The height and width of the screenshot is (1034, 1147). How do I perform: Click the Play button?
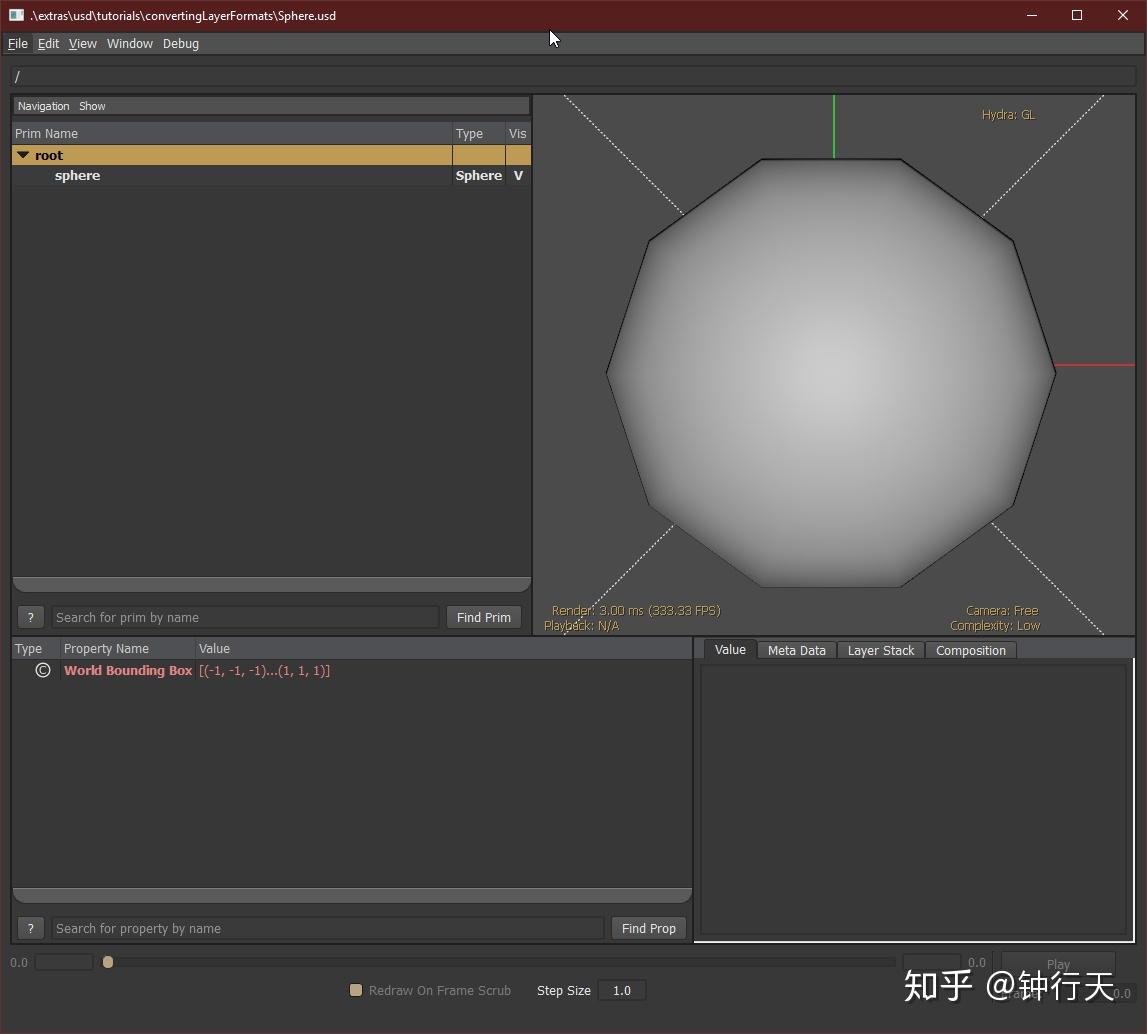pyautogui.click(x=1058, y=964)
